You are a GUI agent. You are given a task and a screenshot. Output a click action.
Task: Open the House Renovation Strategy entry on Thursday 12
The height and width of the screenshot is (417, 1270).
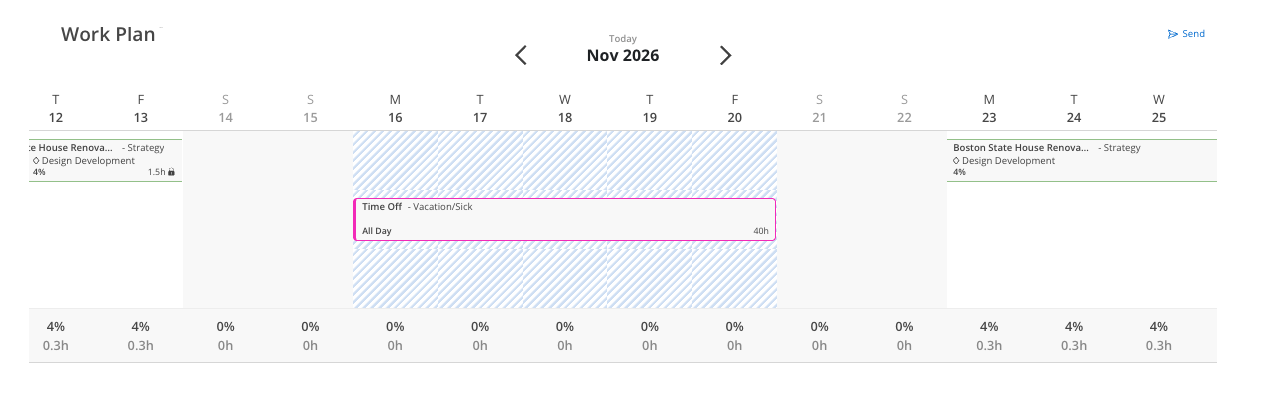point(106,160)
